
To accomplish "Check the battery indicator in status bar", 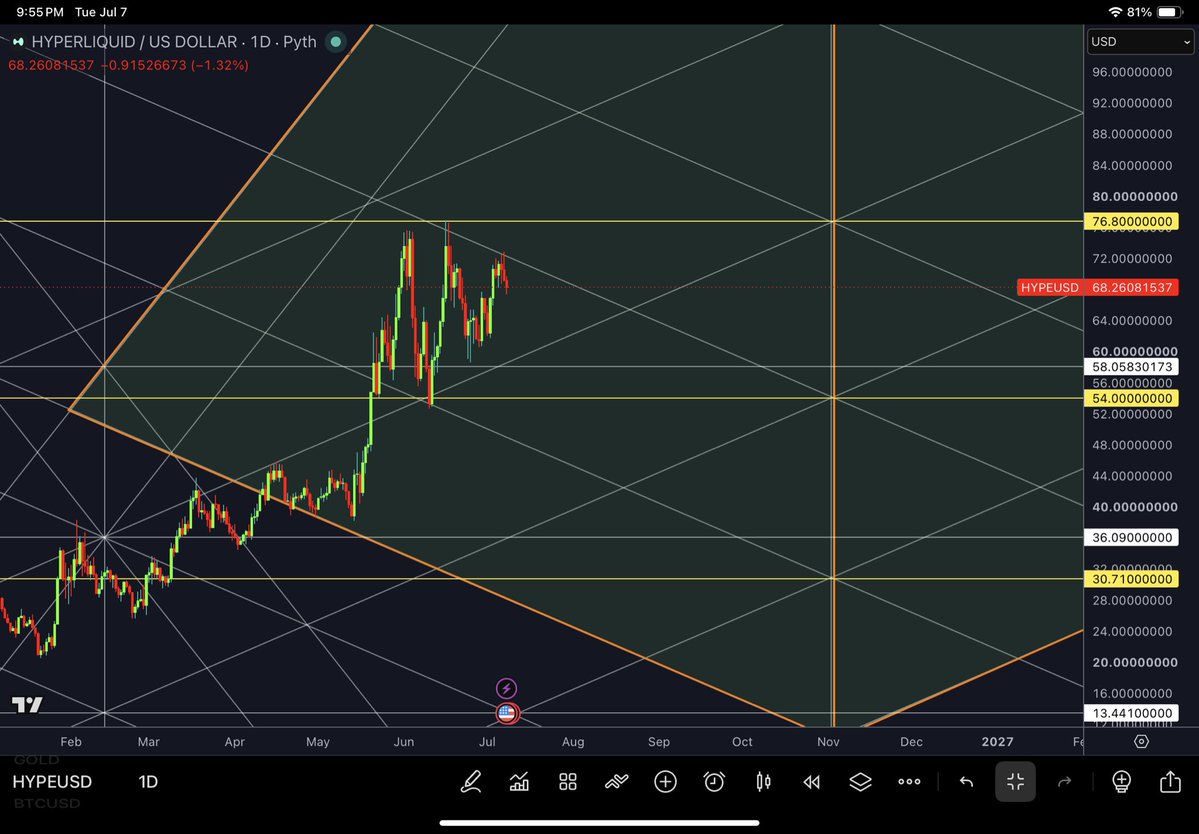I will click(x=1170, y=12).
